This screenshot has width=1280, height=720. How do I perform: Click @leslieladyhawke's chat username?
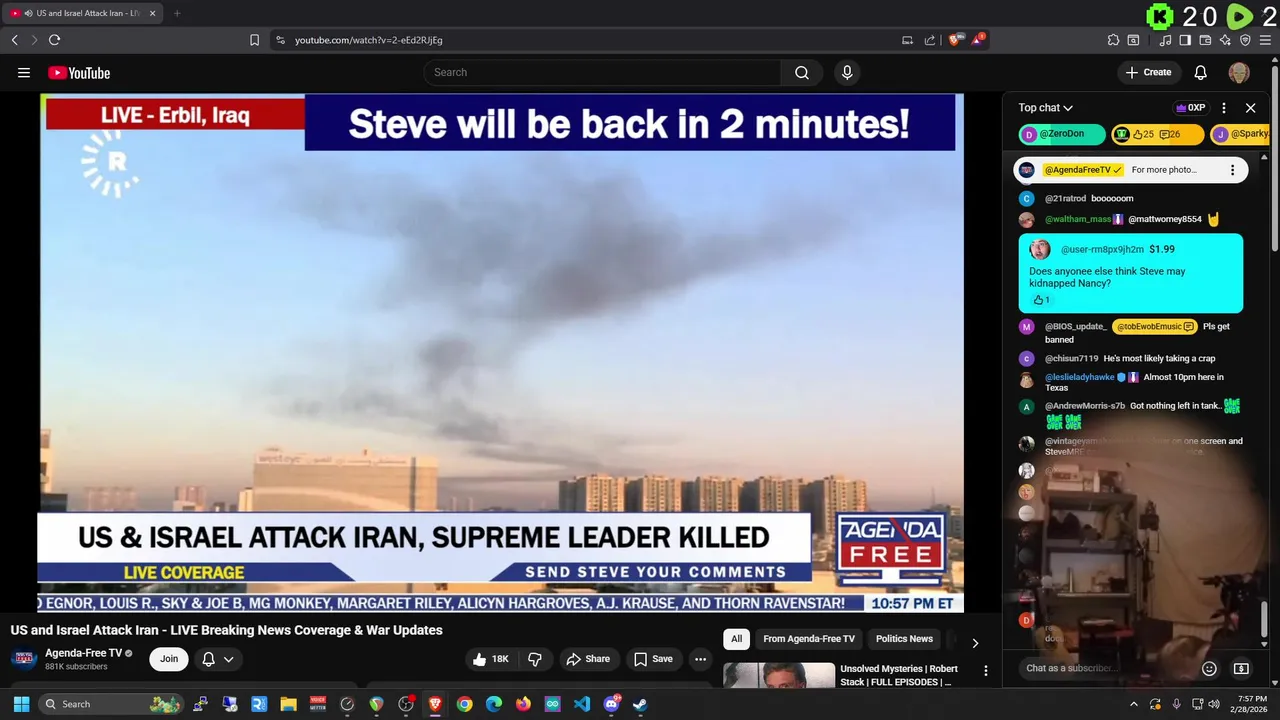pyautogui.click(x=1080, y=377)
